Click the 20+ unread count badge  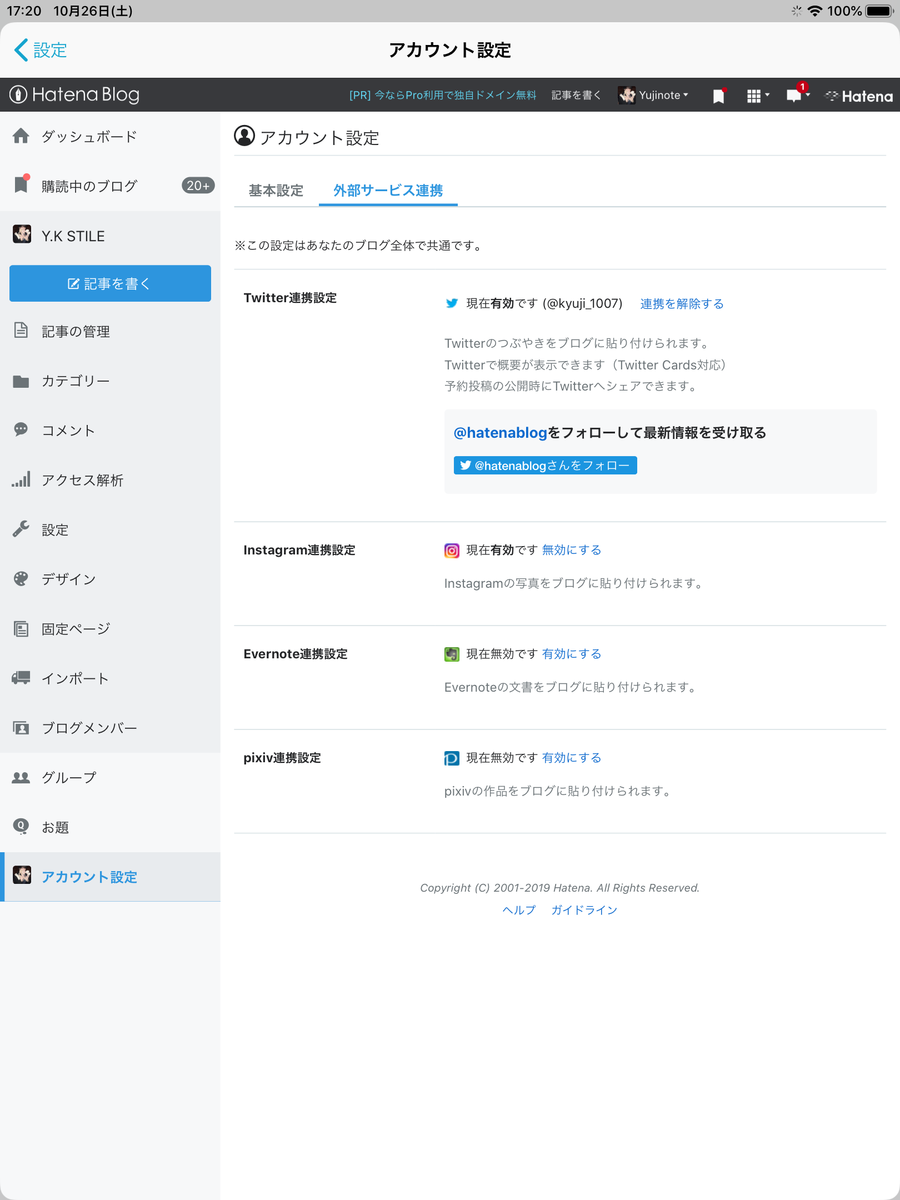198,186
